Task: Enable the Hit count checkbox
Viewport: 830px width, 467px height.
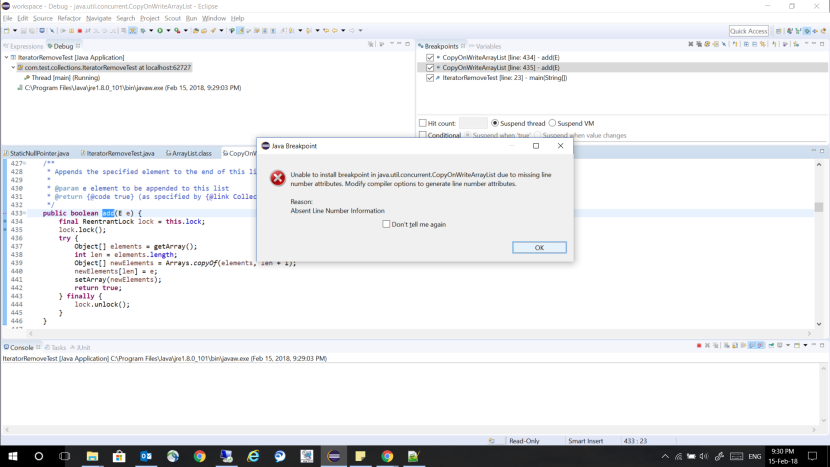Action: click(x=422, y=123)
